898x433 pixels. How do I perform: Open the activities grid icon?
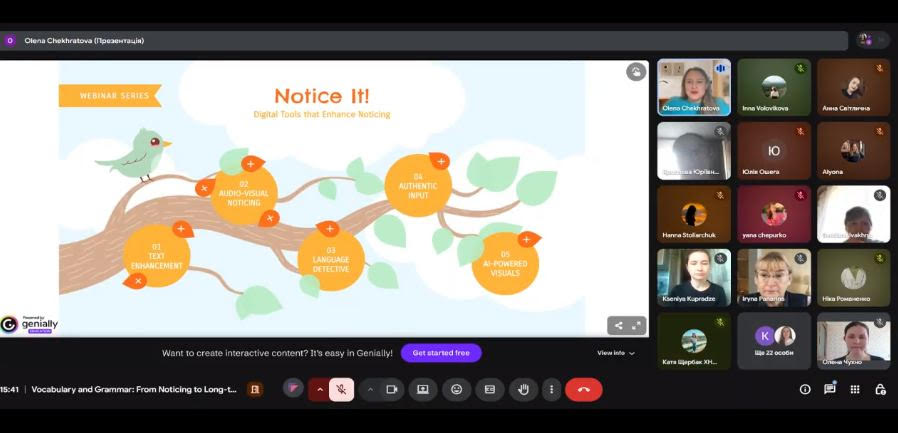(855, 389)
